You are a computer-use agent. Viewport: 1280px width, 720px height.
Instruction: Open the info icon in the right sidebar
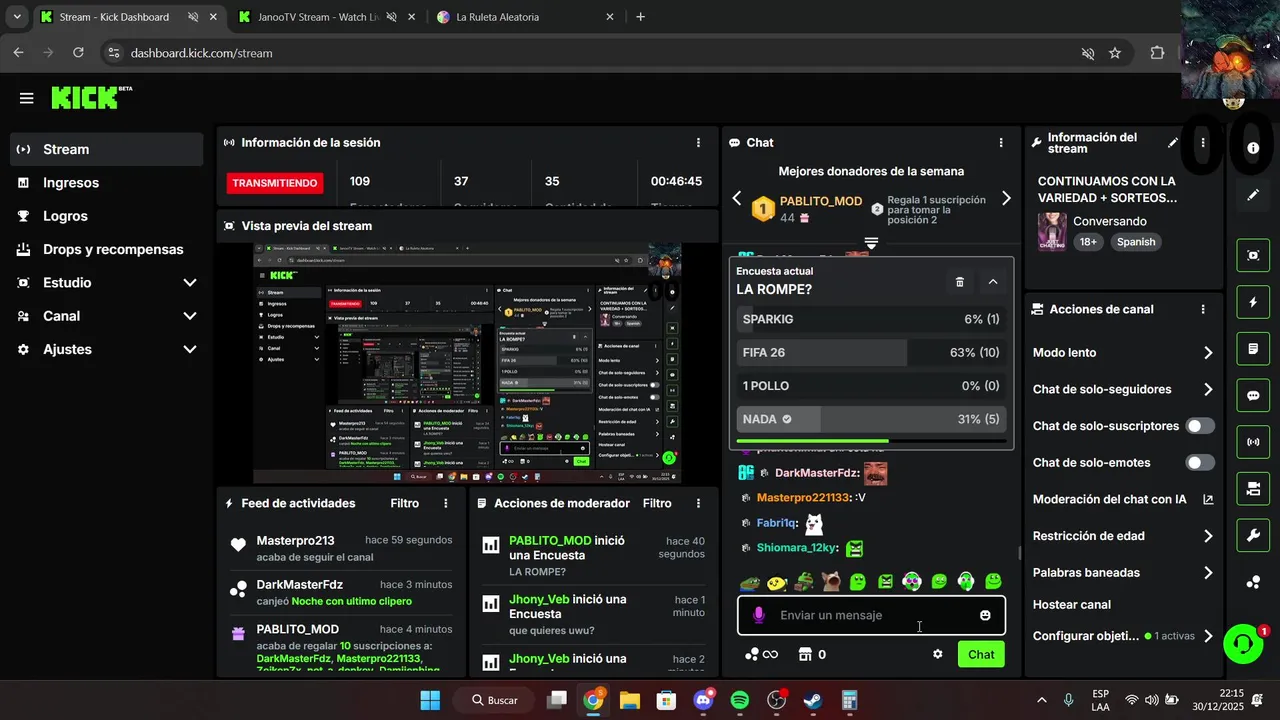tap(1253, 147)
